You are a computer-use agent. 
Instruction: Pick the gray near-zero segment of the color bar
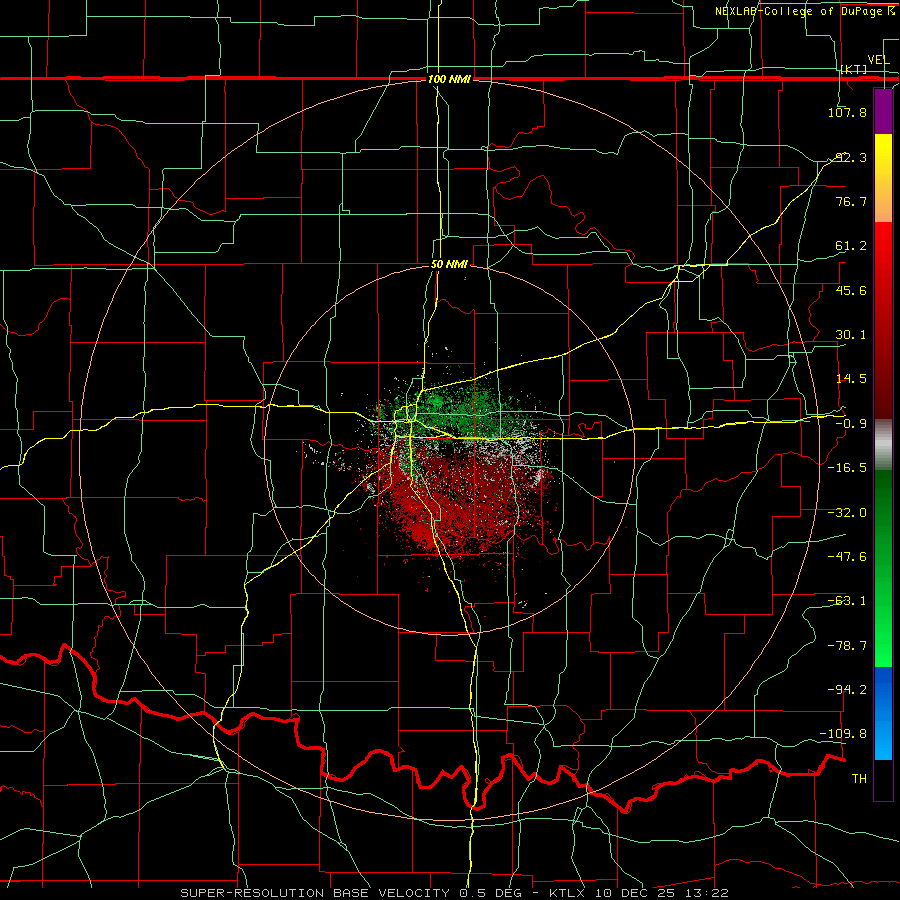coord(883,445)
